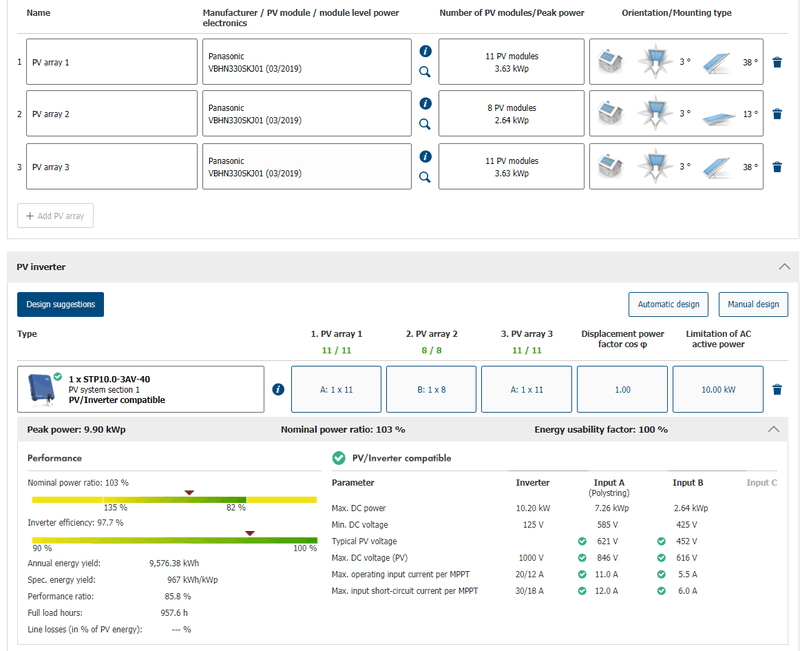Select the Manual design button
The height and width of the screenshot is (651, 800).
[x=753, y=304]
